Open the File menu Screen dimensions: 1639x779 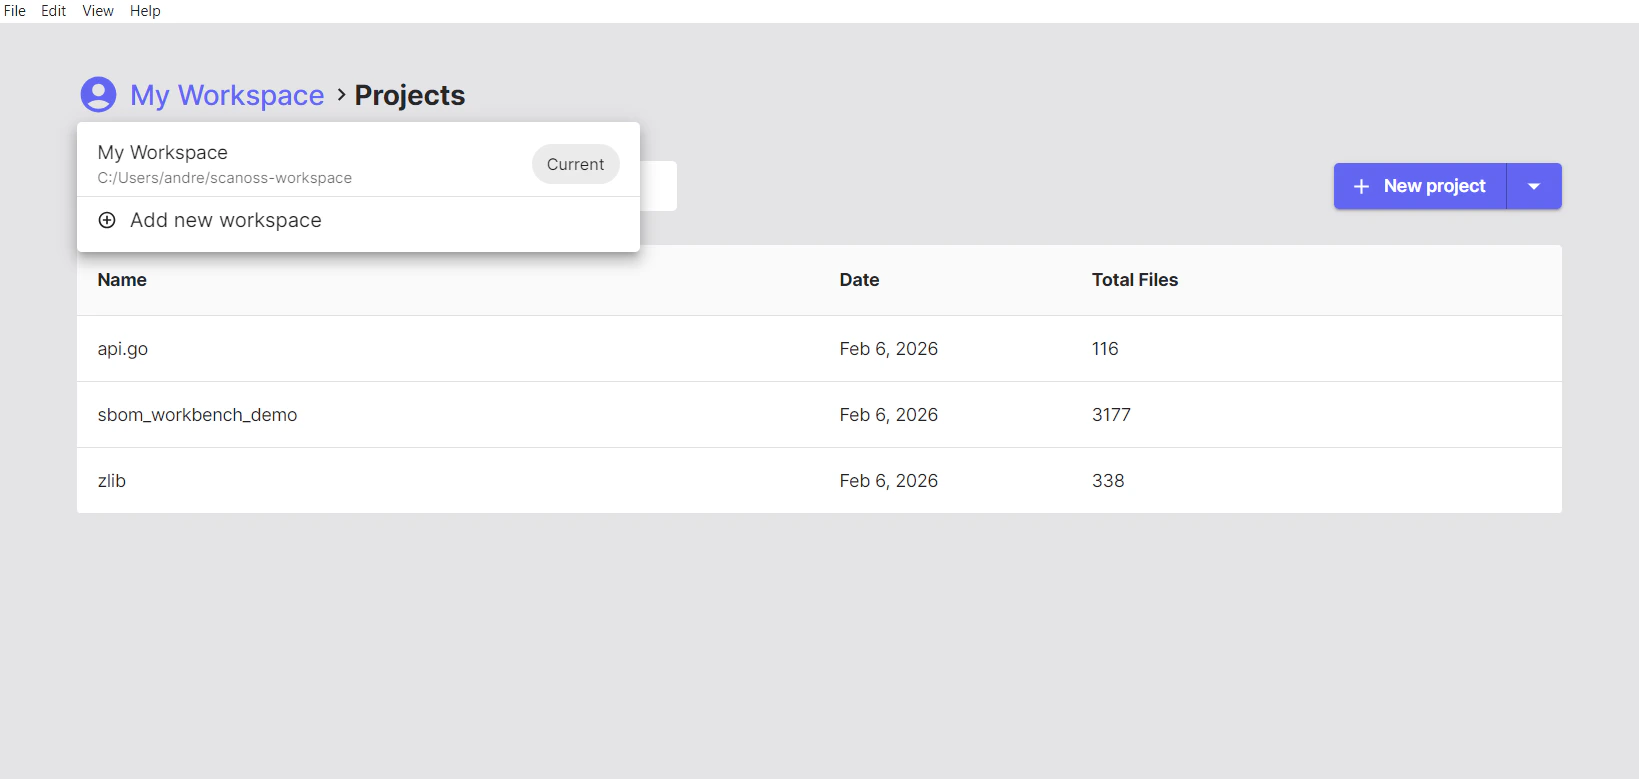[15, 11]
